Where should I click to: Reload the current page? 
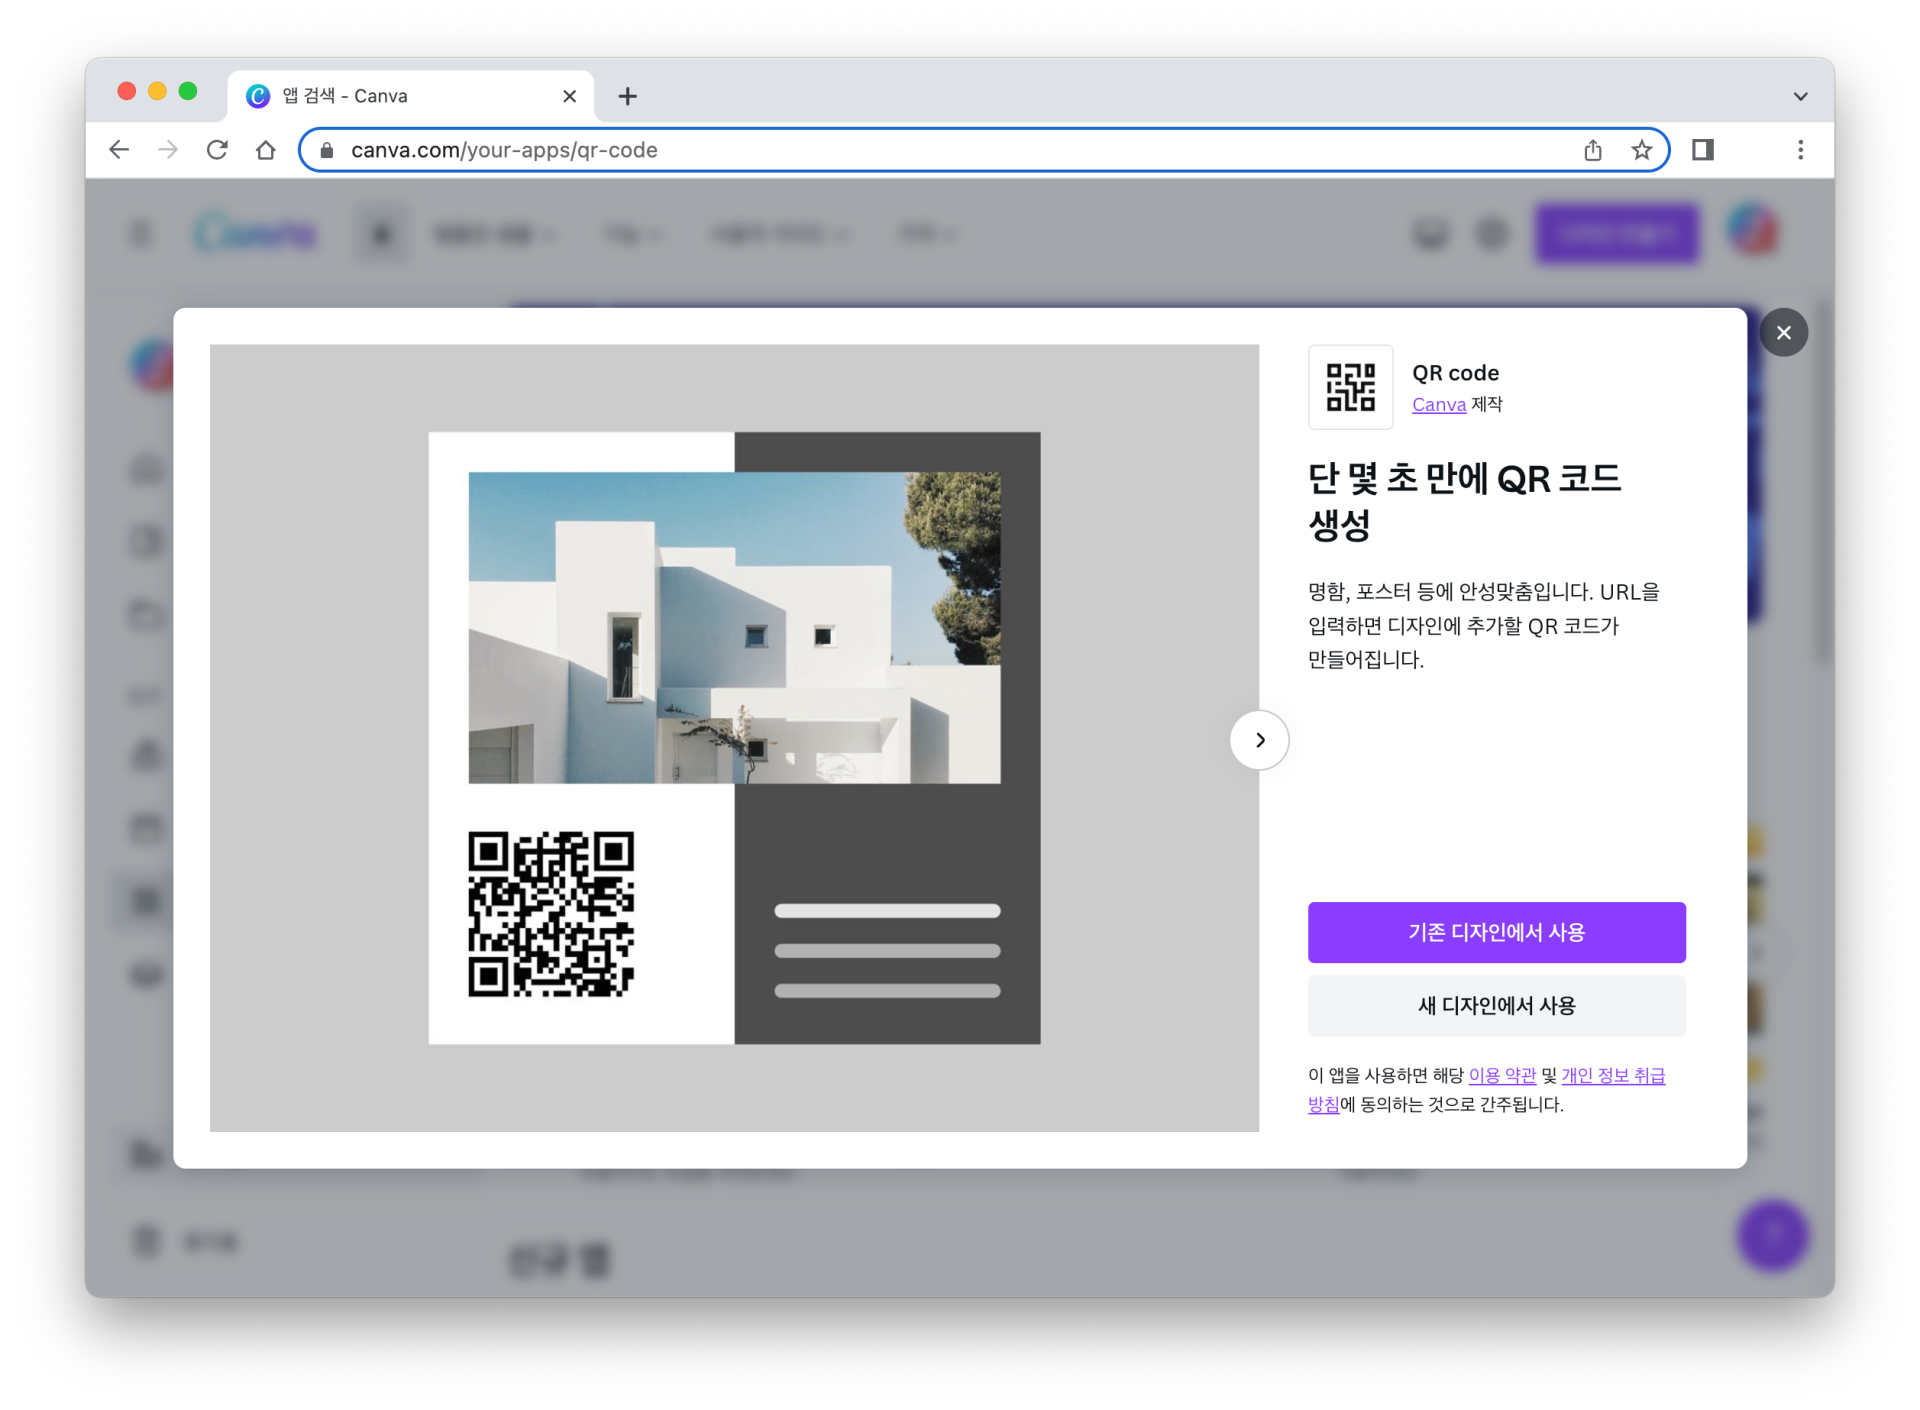[217, 150]
